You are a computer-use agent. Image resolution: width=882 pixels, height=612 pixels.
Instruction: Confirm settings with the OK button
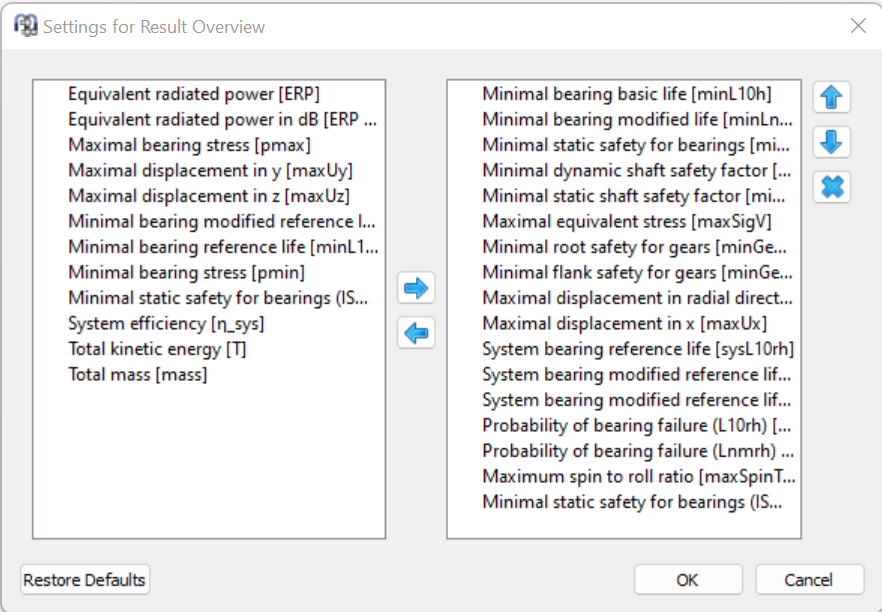687,580
